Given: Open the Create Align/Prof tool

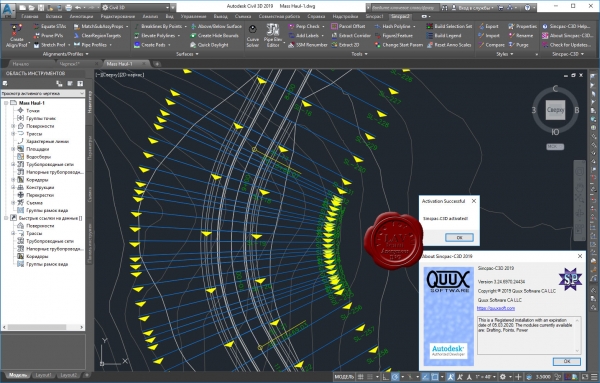Looking at the screenshot, I should [x=16, y=35].
